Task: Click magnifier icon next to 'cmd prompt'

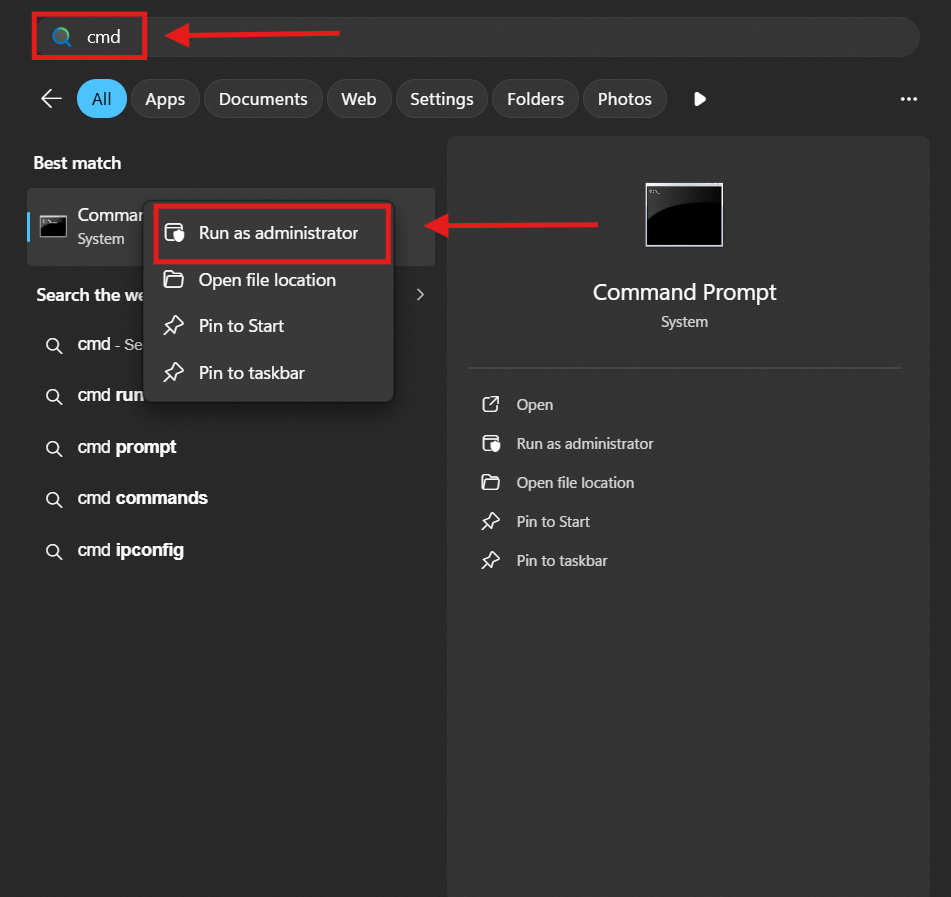Action: coord(54,449)
